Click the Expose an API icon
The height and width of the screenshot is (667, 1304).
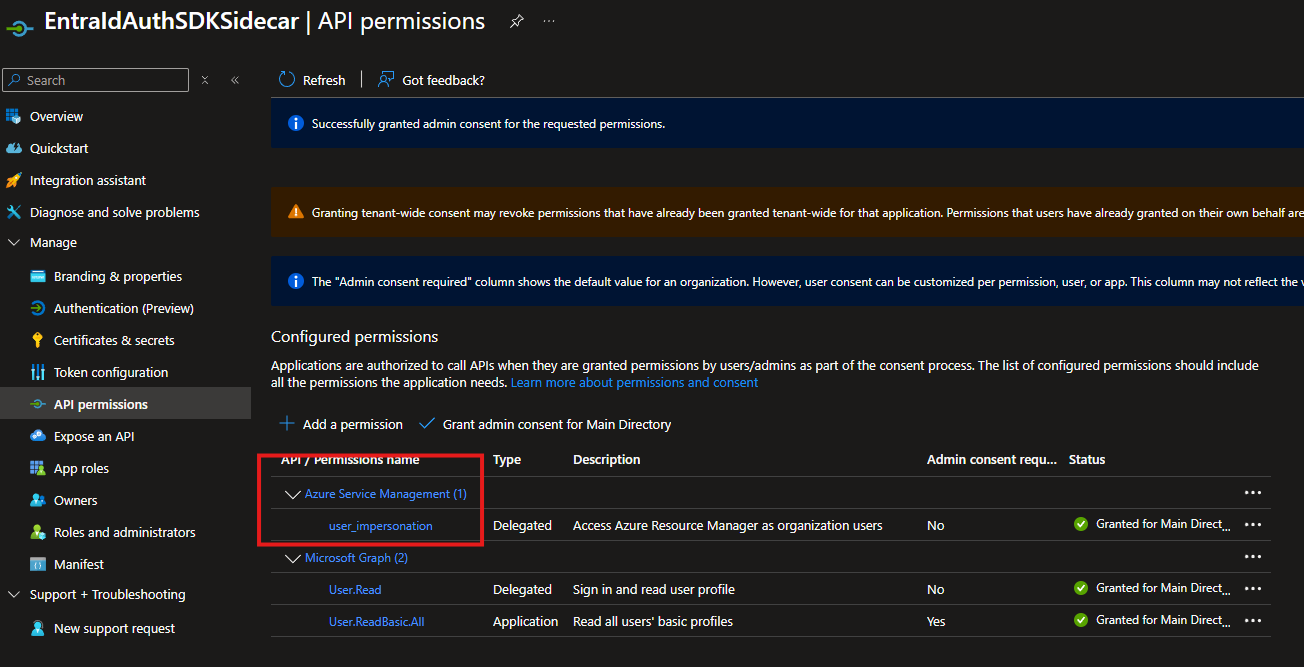tap(38, 436)
